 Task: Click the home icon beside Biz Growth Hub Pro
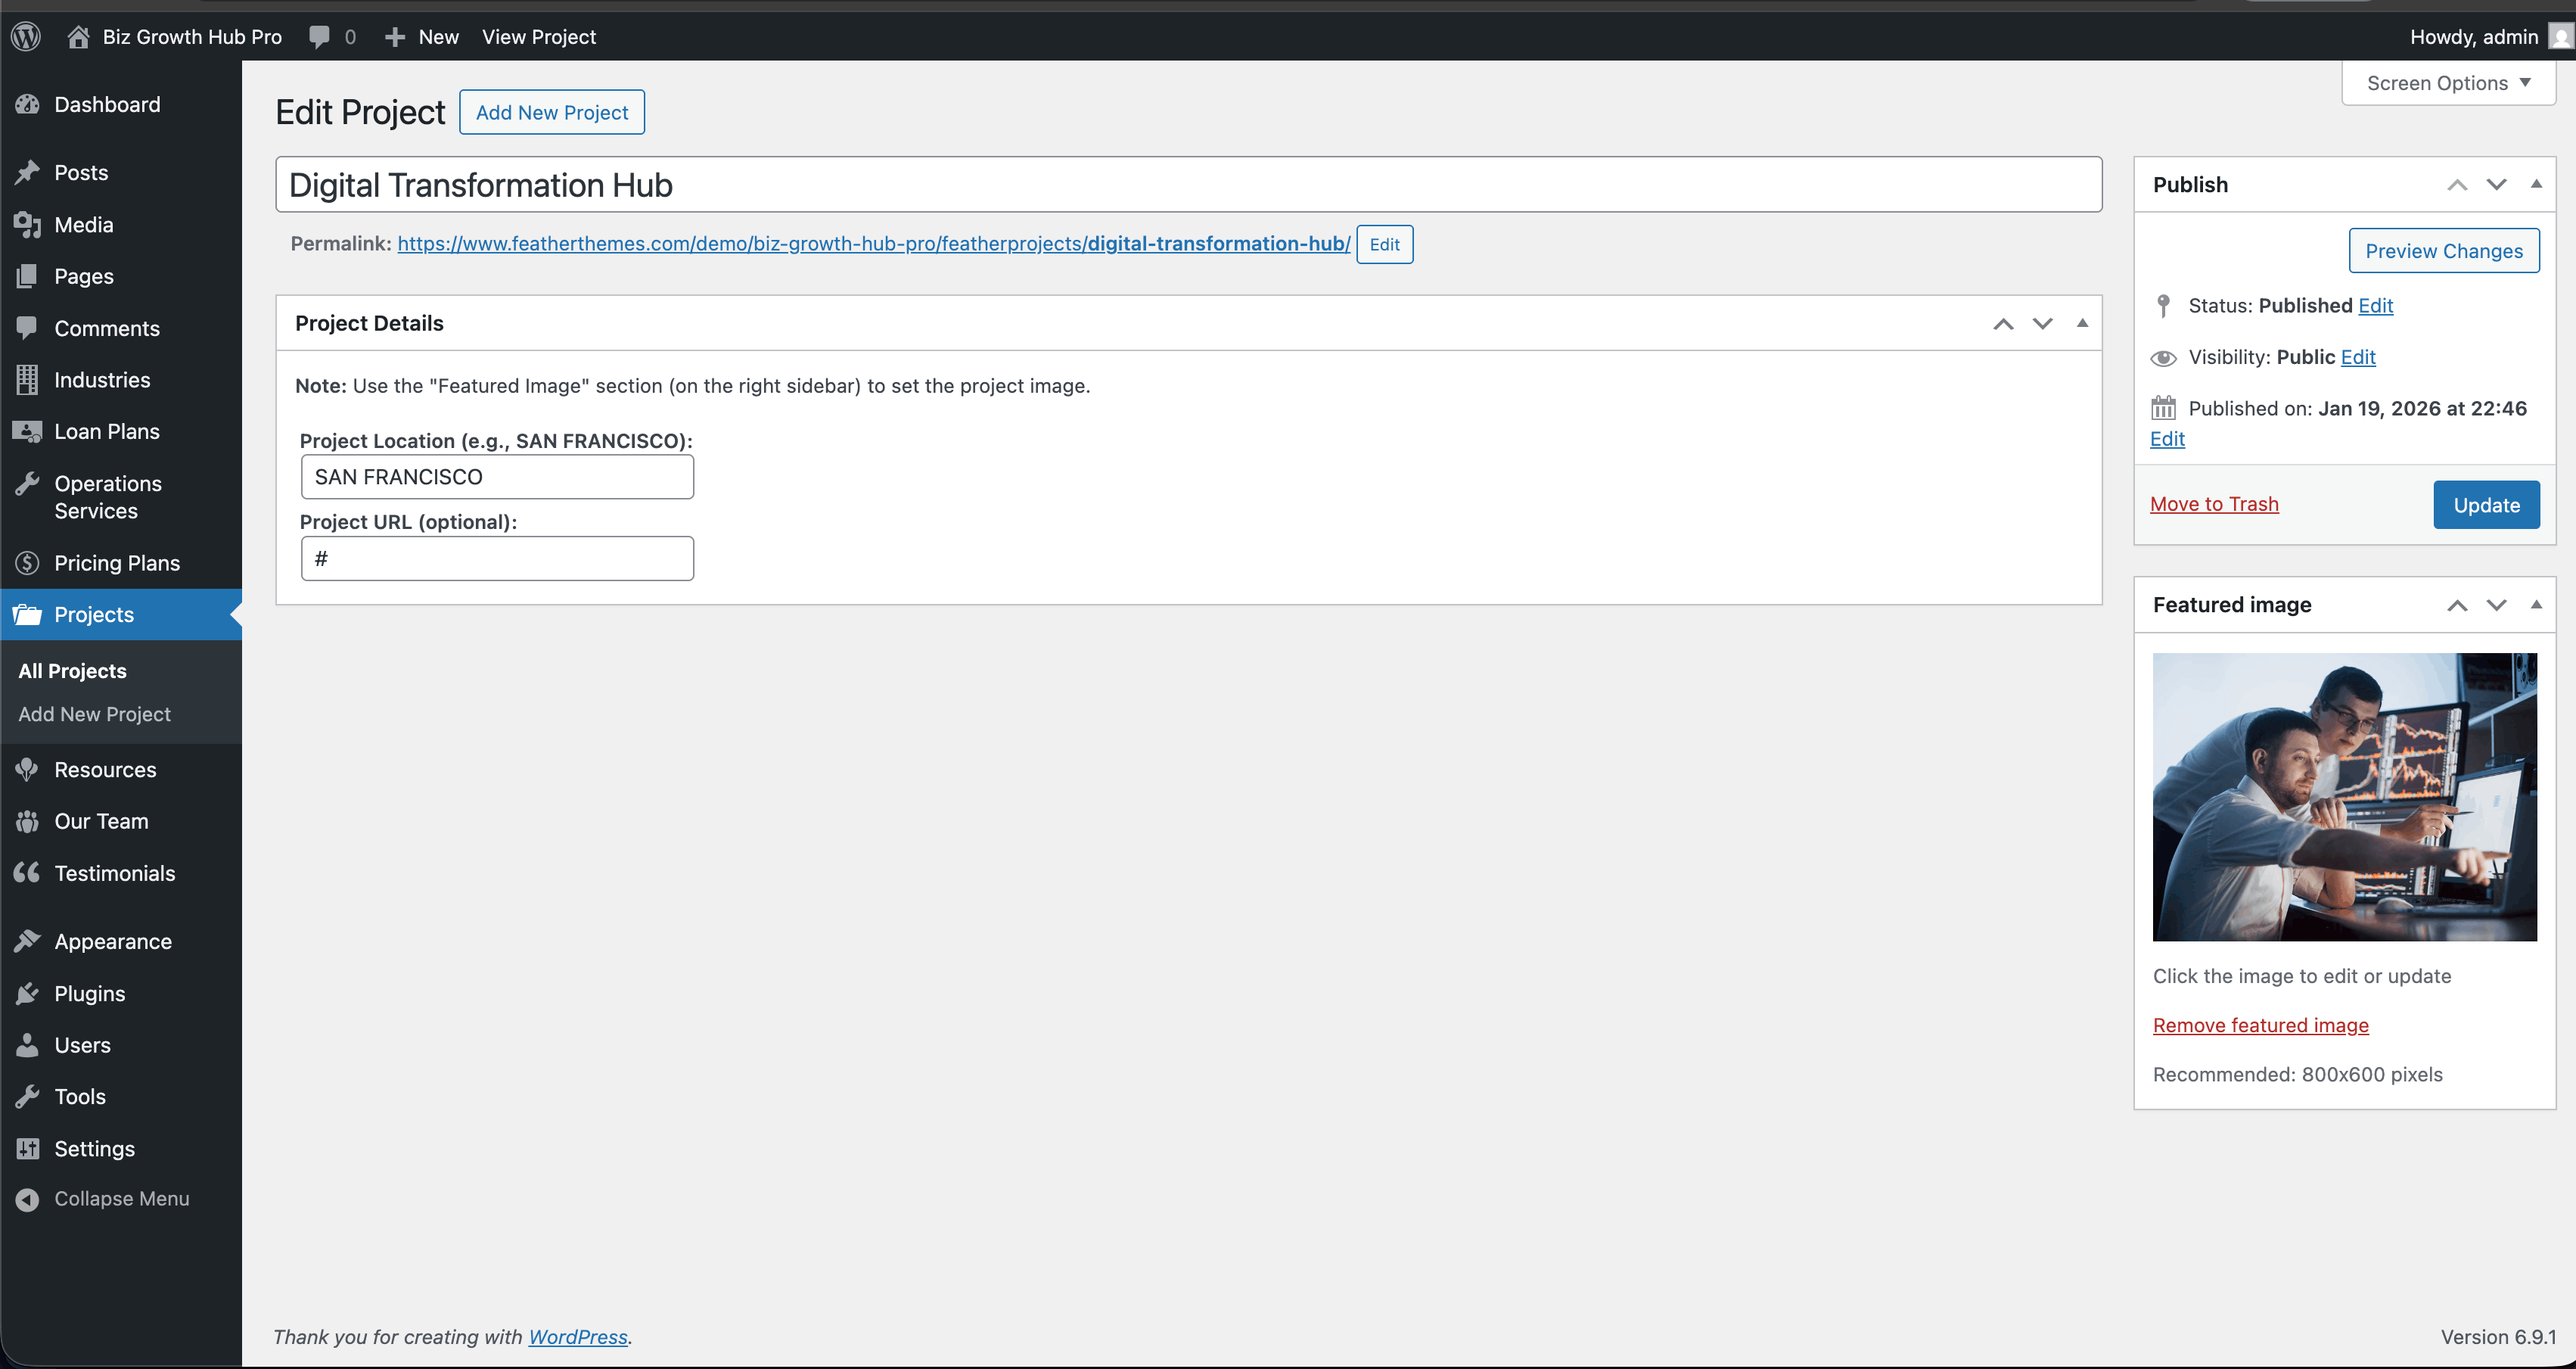78,37
